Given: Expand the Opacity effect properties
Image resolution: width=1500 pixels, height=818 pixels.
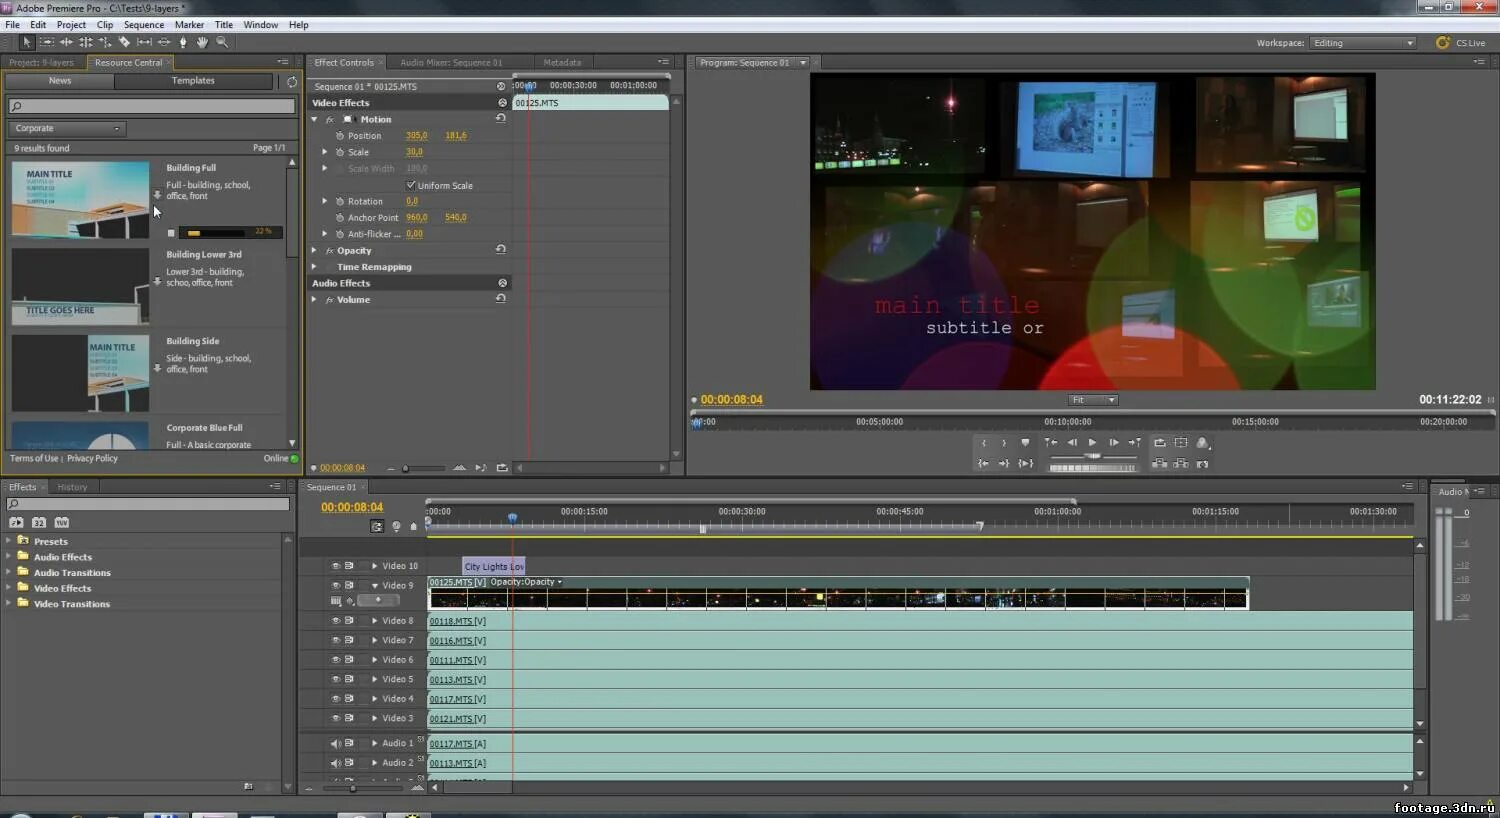Looking at the screenshot, I should click(314, 250).
